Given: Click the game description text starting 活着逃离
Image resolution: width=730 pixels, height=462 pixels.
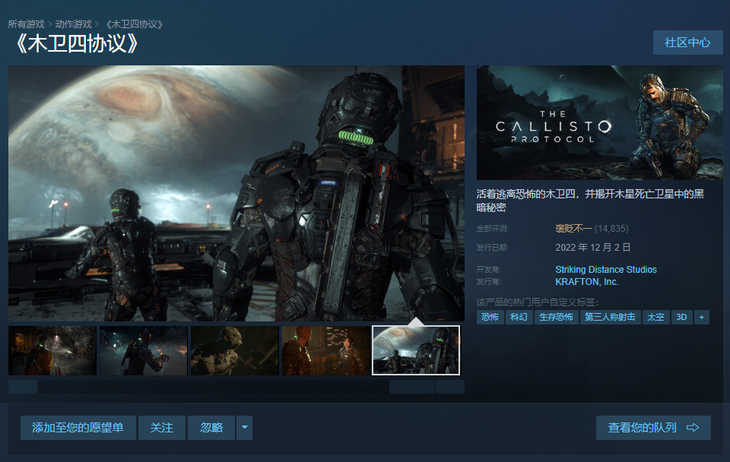Looking at the screenshot, I should tap(590, 200).
